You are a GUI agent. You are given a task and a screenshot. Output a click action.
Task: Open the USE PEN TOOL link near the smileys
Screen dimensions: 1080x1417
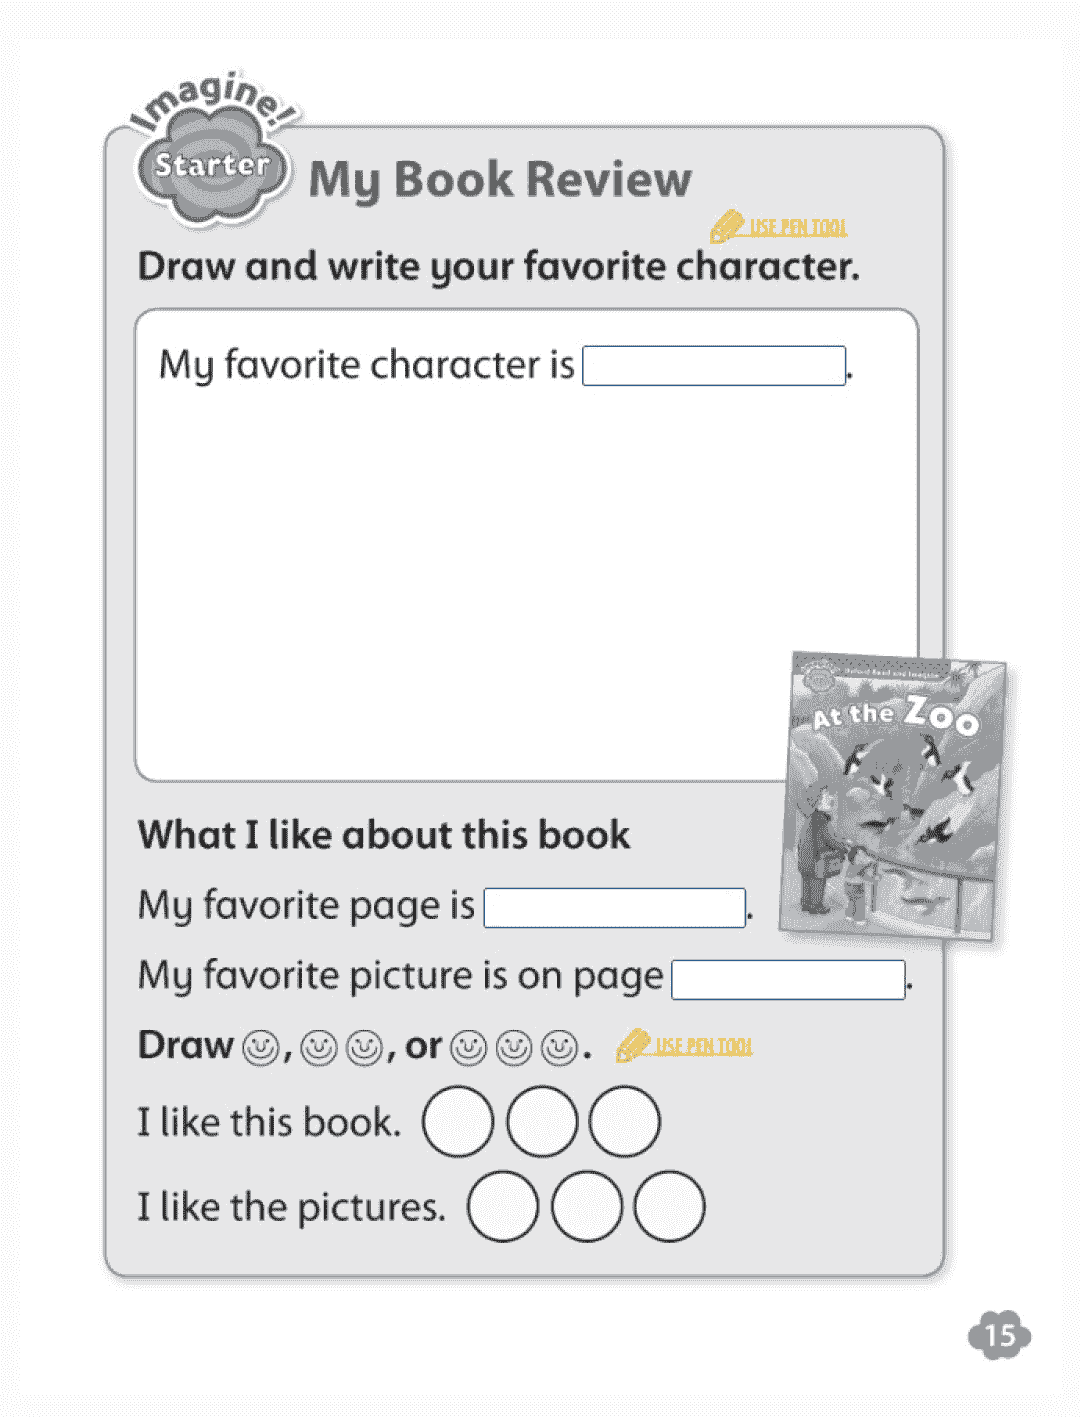(x=704, y=1046)
